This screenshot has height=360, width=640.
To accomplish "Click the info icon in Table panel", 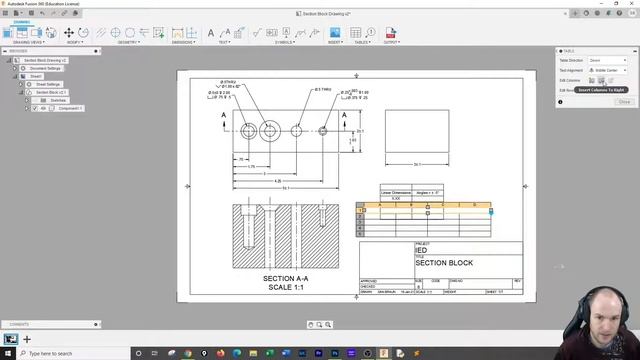I will pos(560,102).
